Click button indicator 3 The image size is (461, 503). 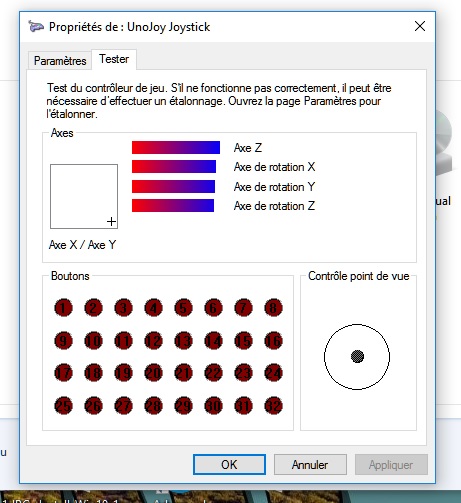[x=123, y=307]
